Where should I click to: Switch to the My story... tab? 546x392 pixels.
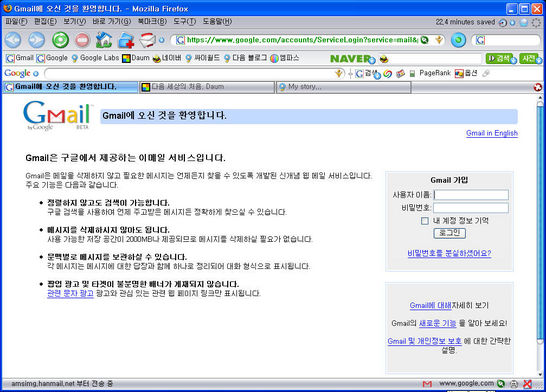coord(343,87)
